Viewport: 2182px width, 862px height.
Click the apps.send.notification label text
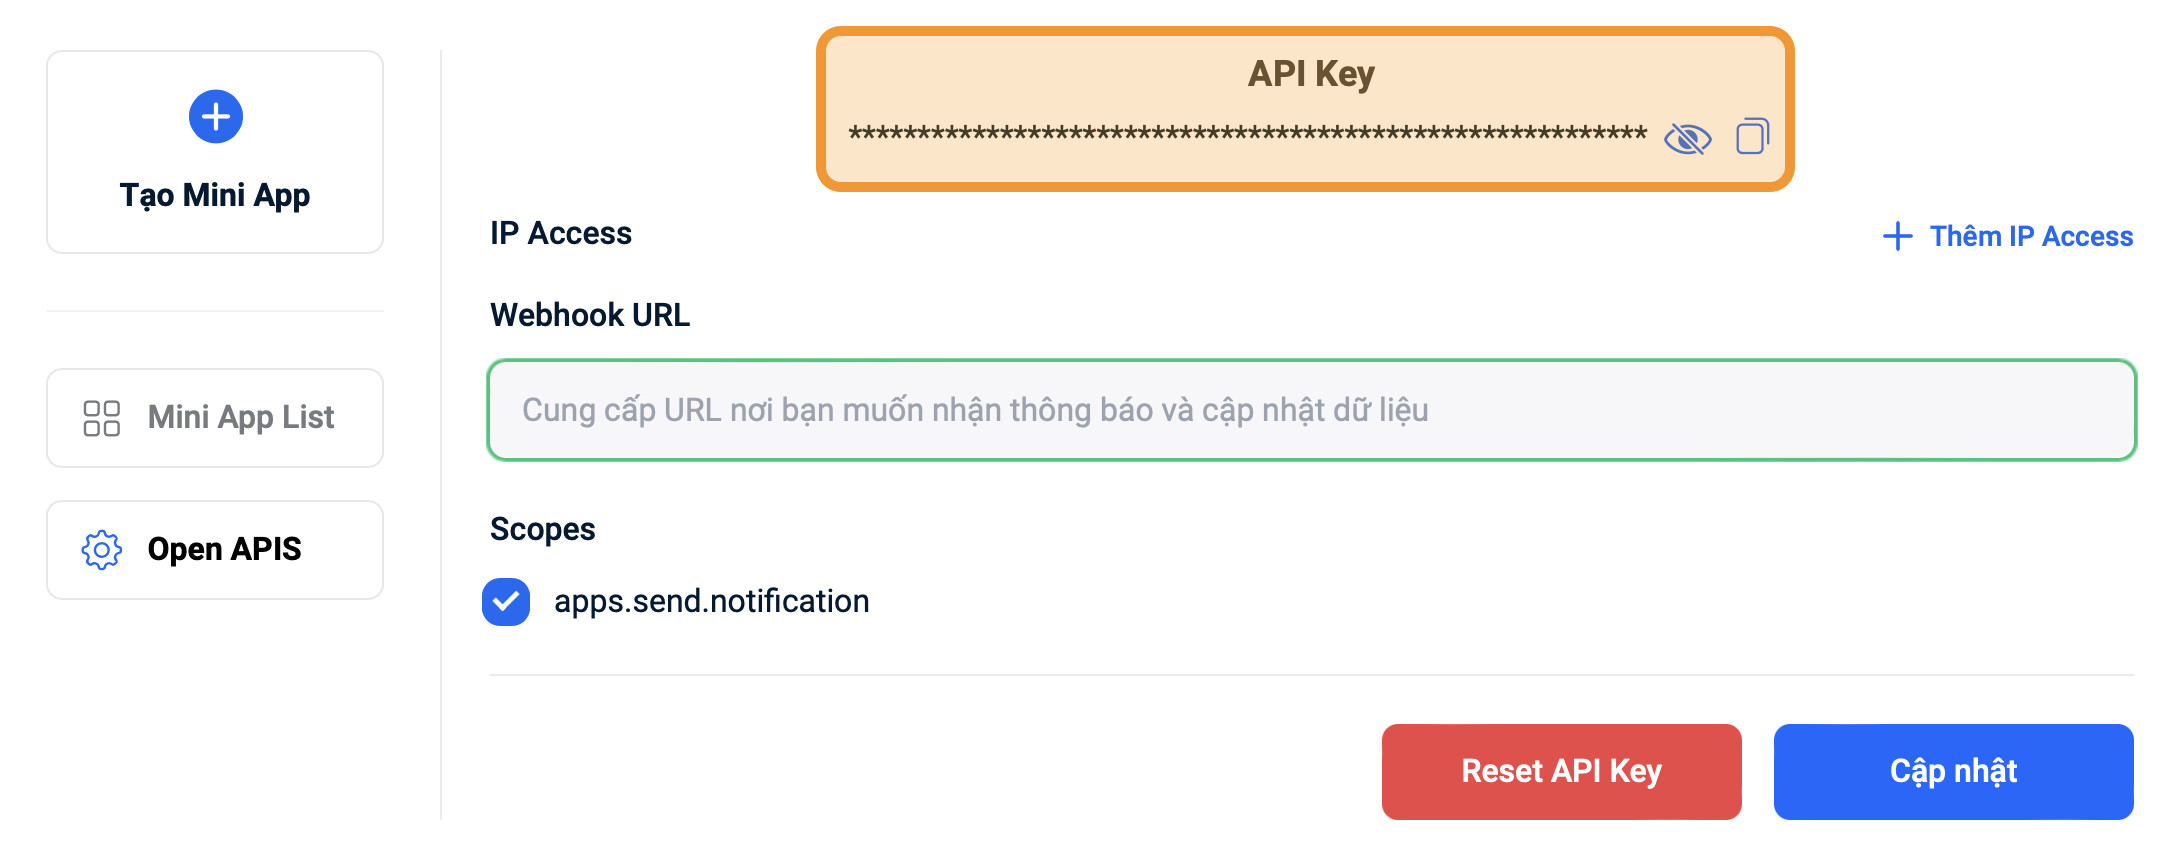pyautogui.click(x=713, y=601)
